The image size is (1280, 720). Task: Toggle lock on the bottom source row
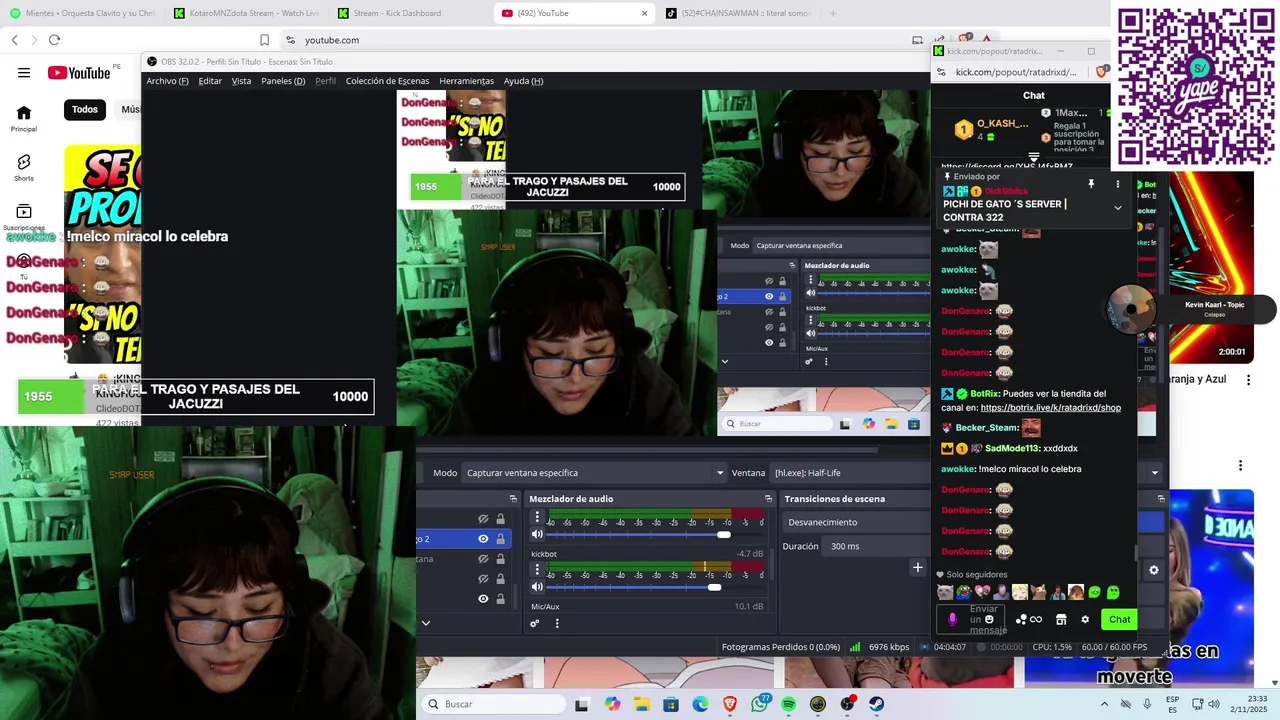[x=501, y=599]
